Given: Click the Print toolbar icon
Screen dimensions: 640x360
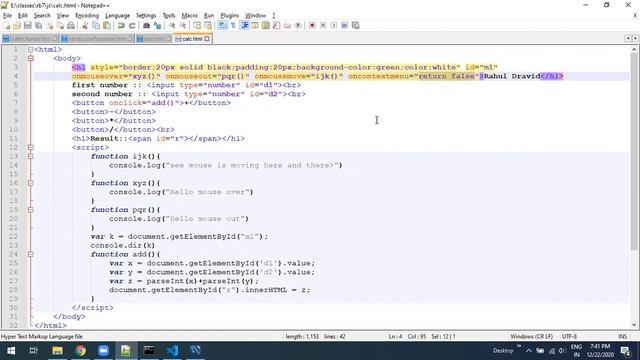Looking at the screenshot, I should coord(71,25).
